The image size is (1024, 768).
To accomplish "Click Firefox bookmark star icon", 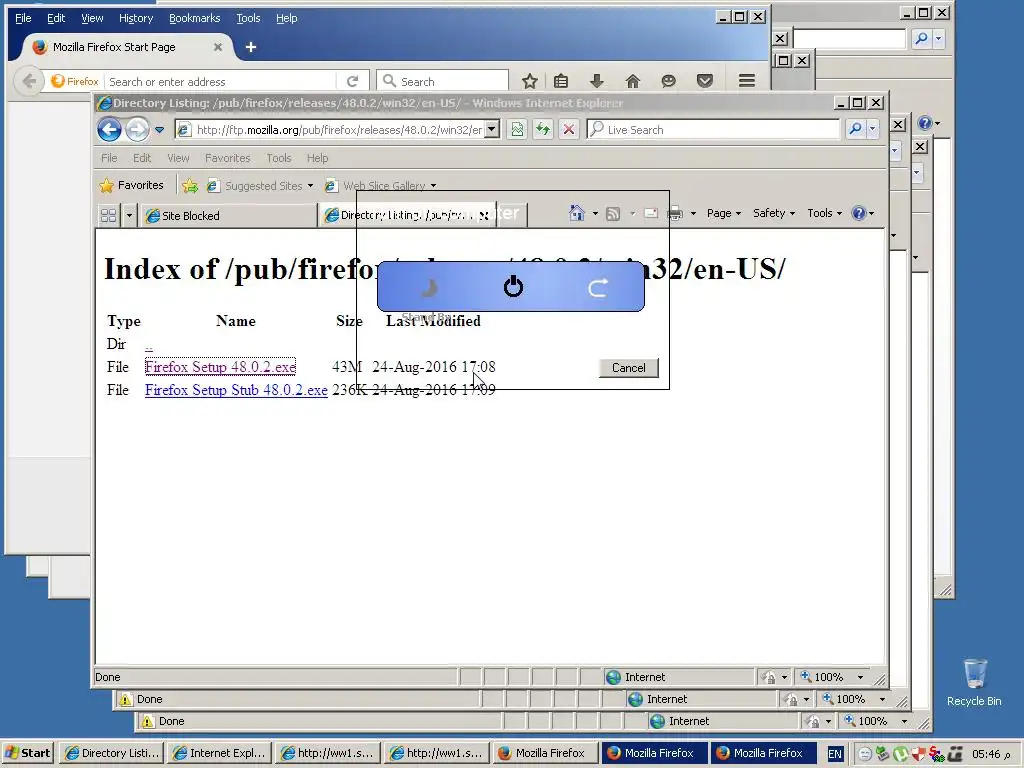I will point(530,81).
